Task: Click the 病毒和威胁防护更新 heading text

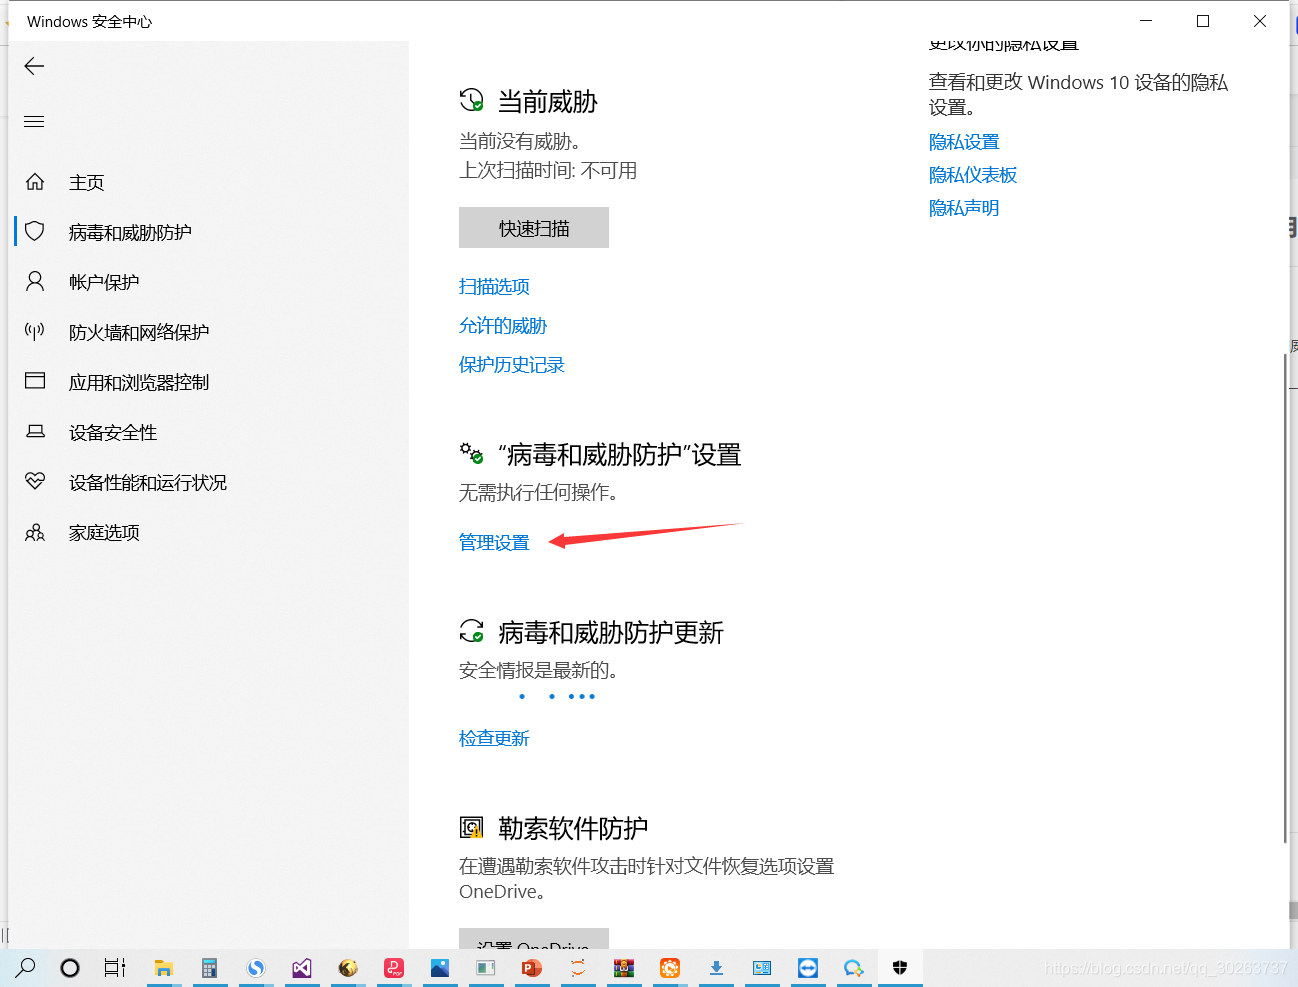Action: pyautogui.click(x=611, y=633)
